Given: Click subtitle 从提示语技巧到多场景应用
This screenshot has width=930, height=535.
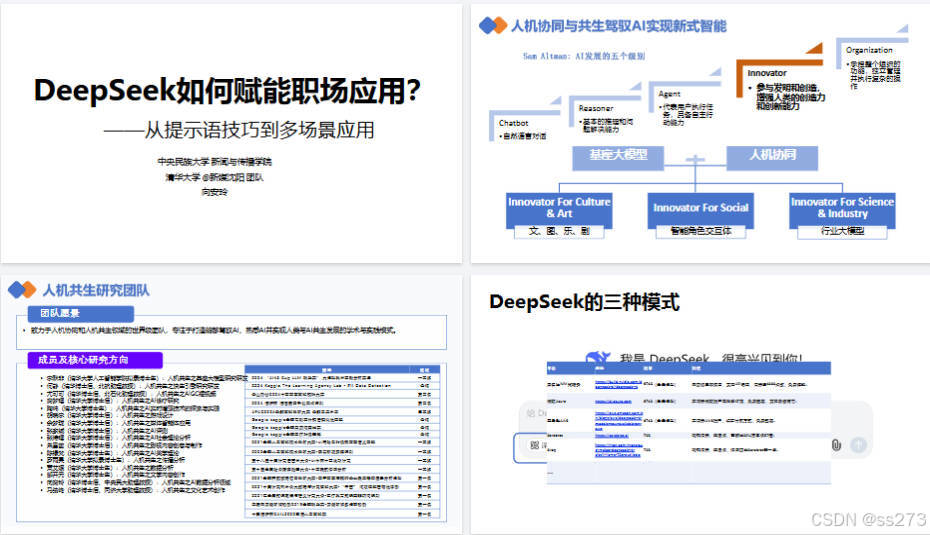Looking at the screenshot, I should [x=260, y=130].
